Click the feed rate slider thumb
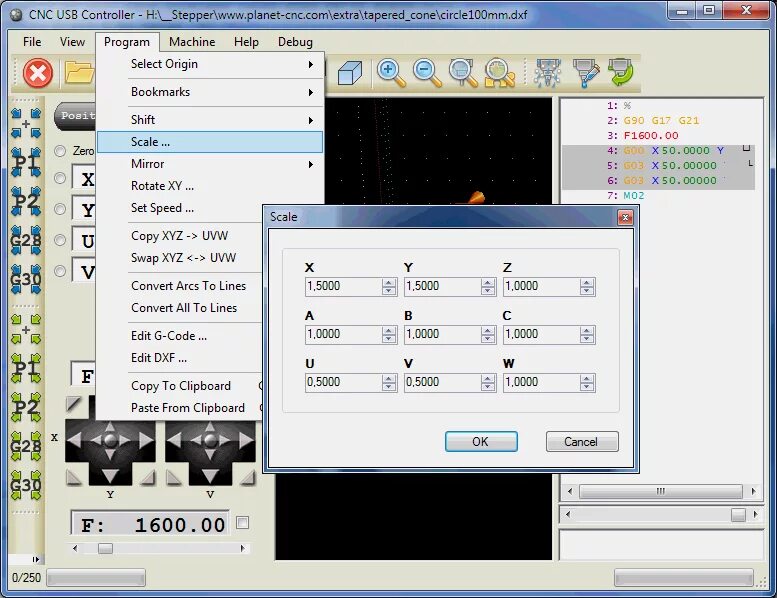Screen dimensions: 777x598 105,548
